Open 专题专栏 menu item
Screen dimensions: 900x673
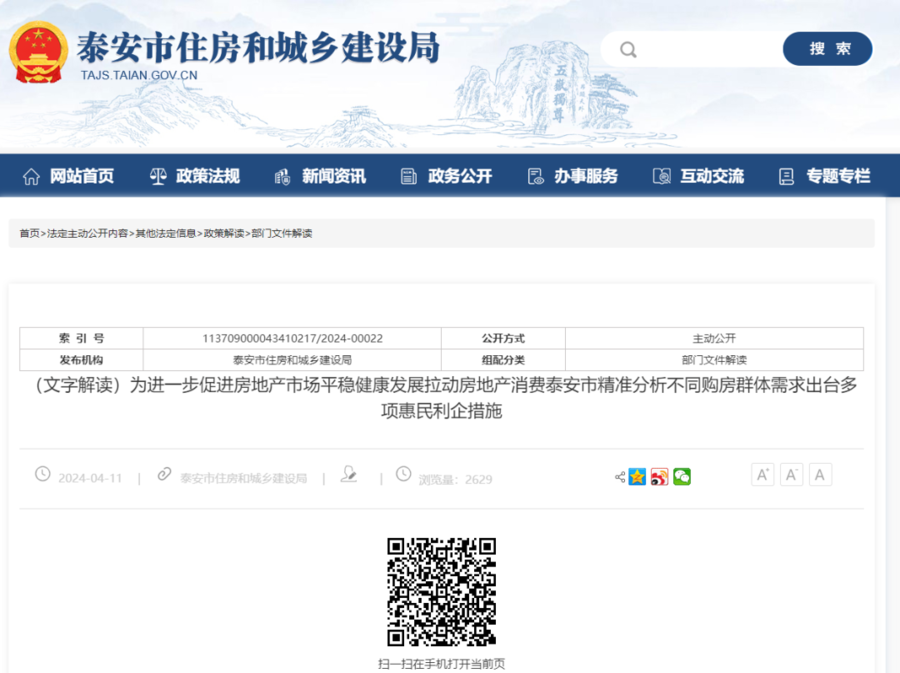(x=838, y=176)
